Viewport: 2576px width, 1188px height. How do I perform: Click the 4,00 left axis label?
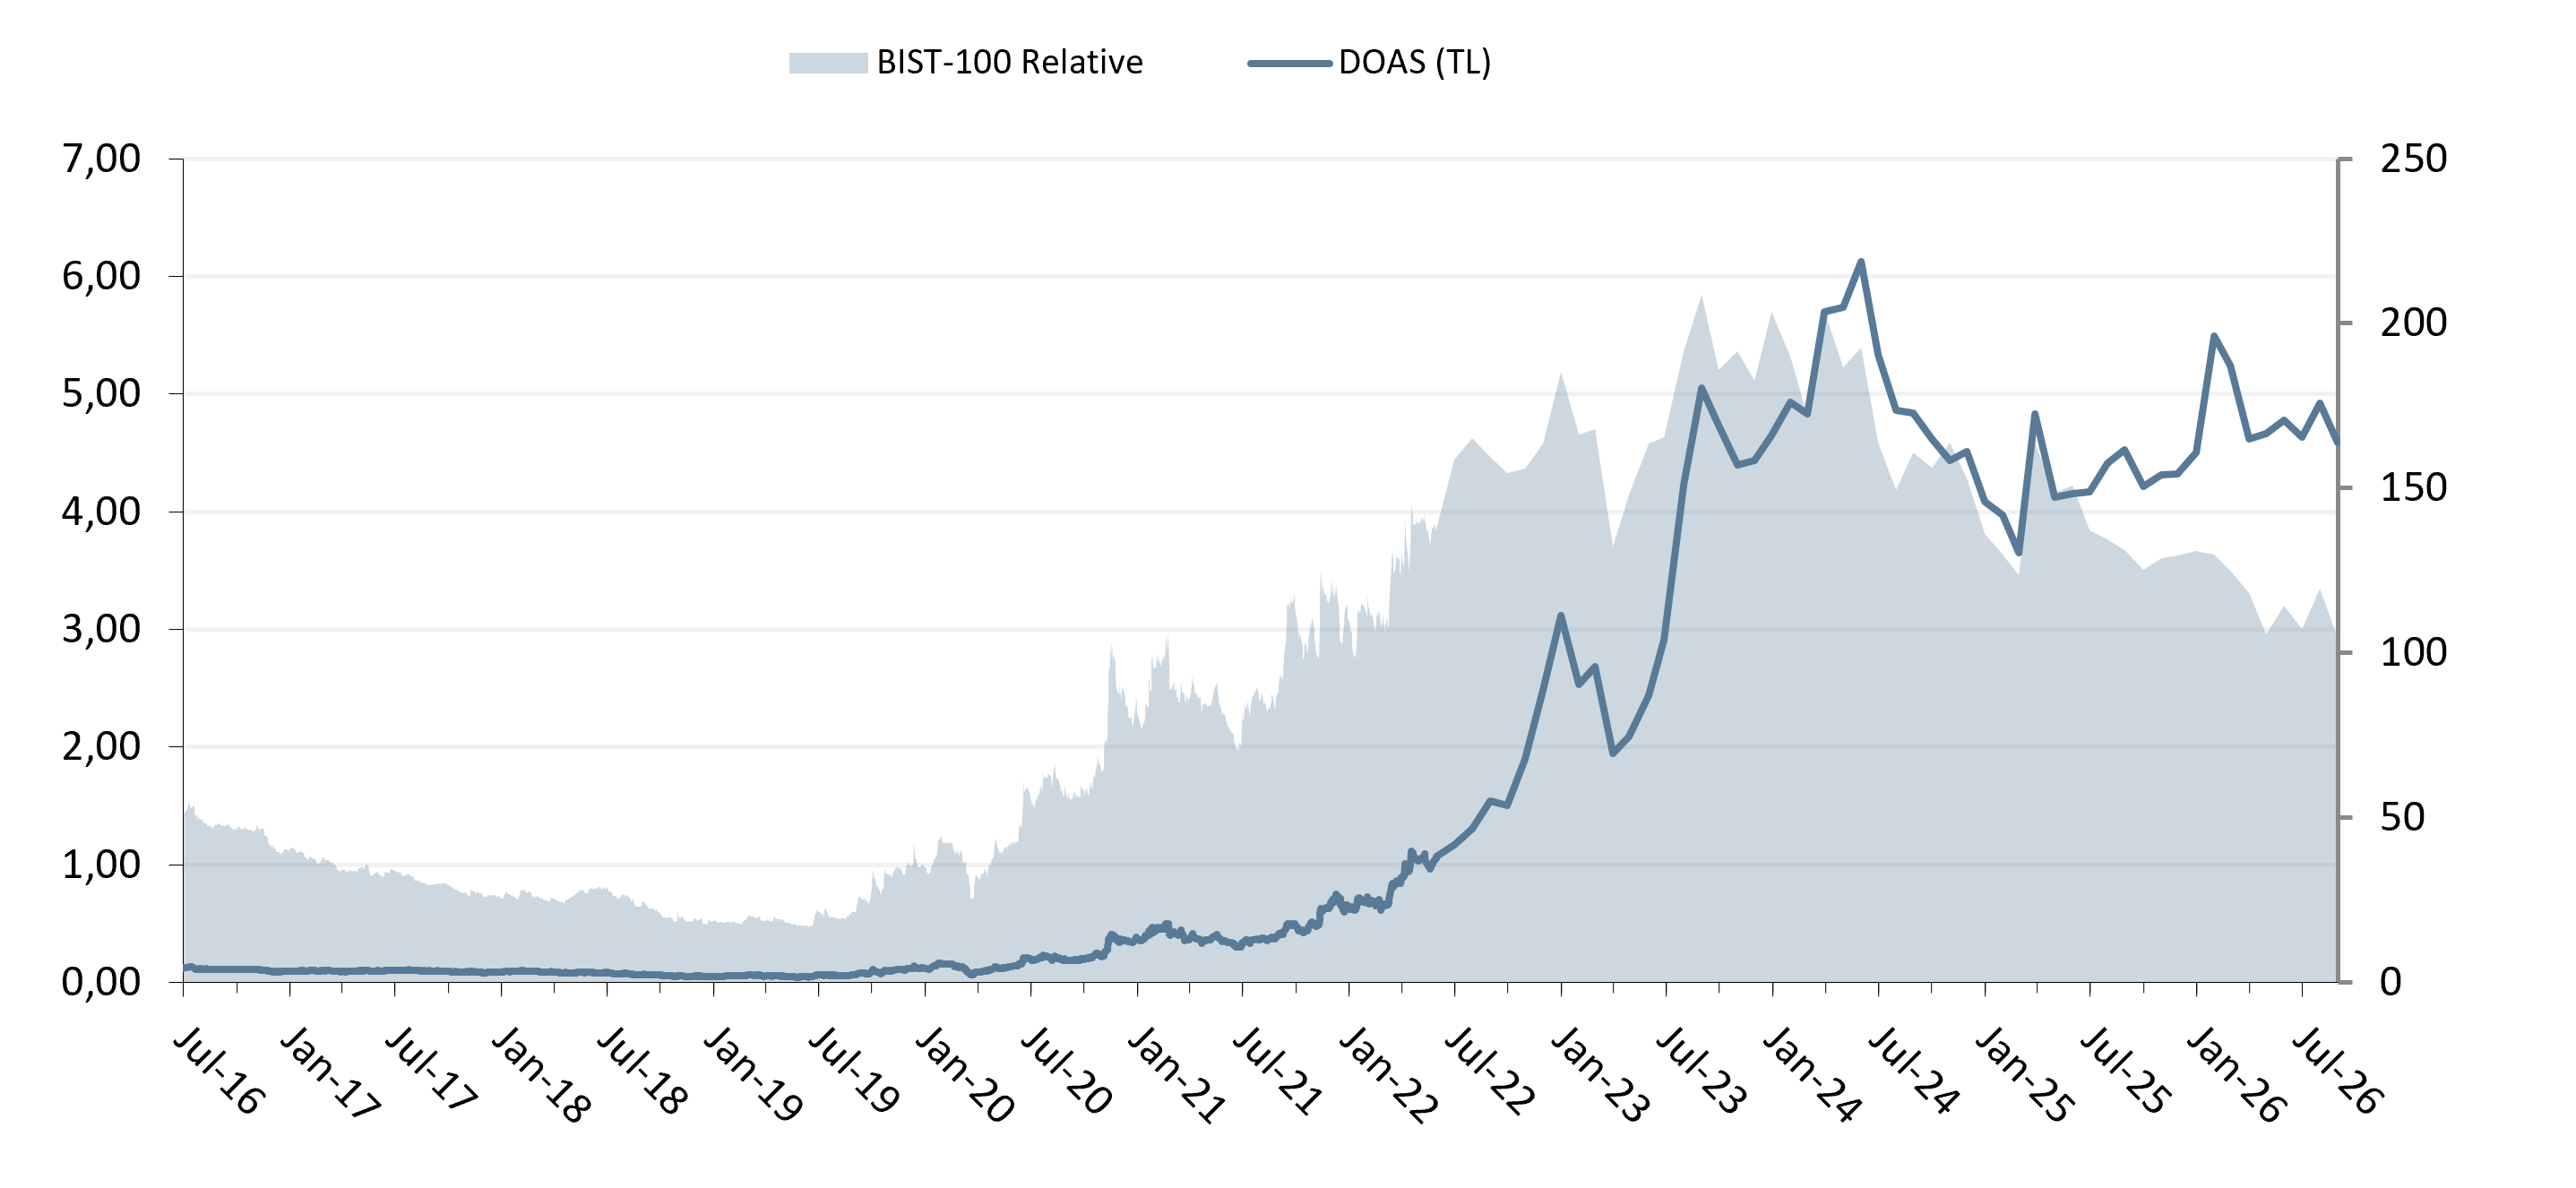[101, 511]
